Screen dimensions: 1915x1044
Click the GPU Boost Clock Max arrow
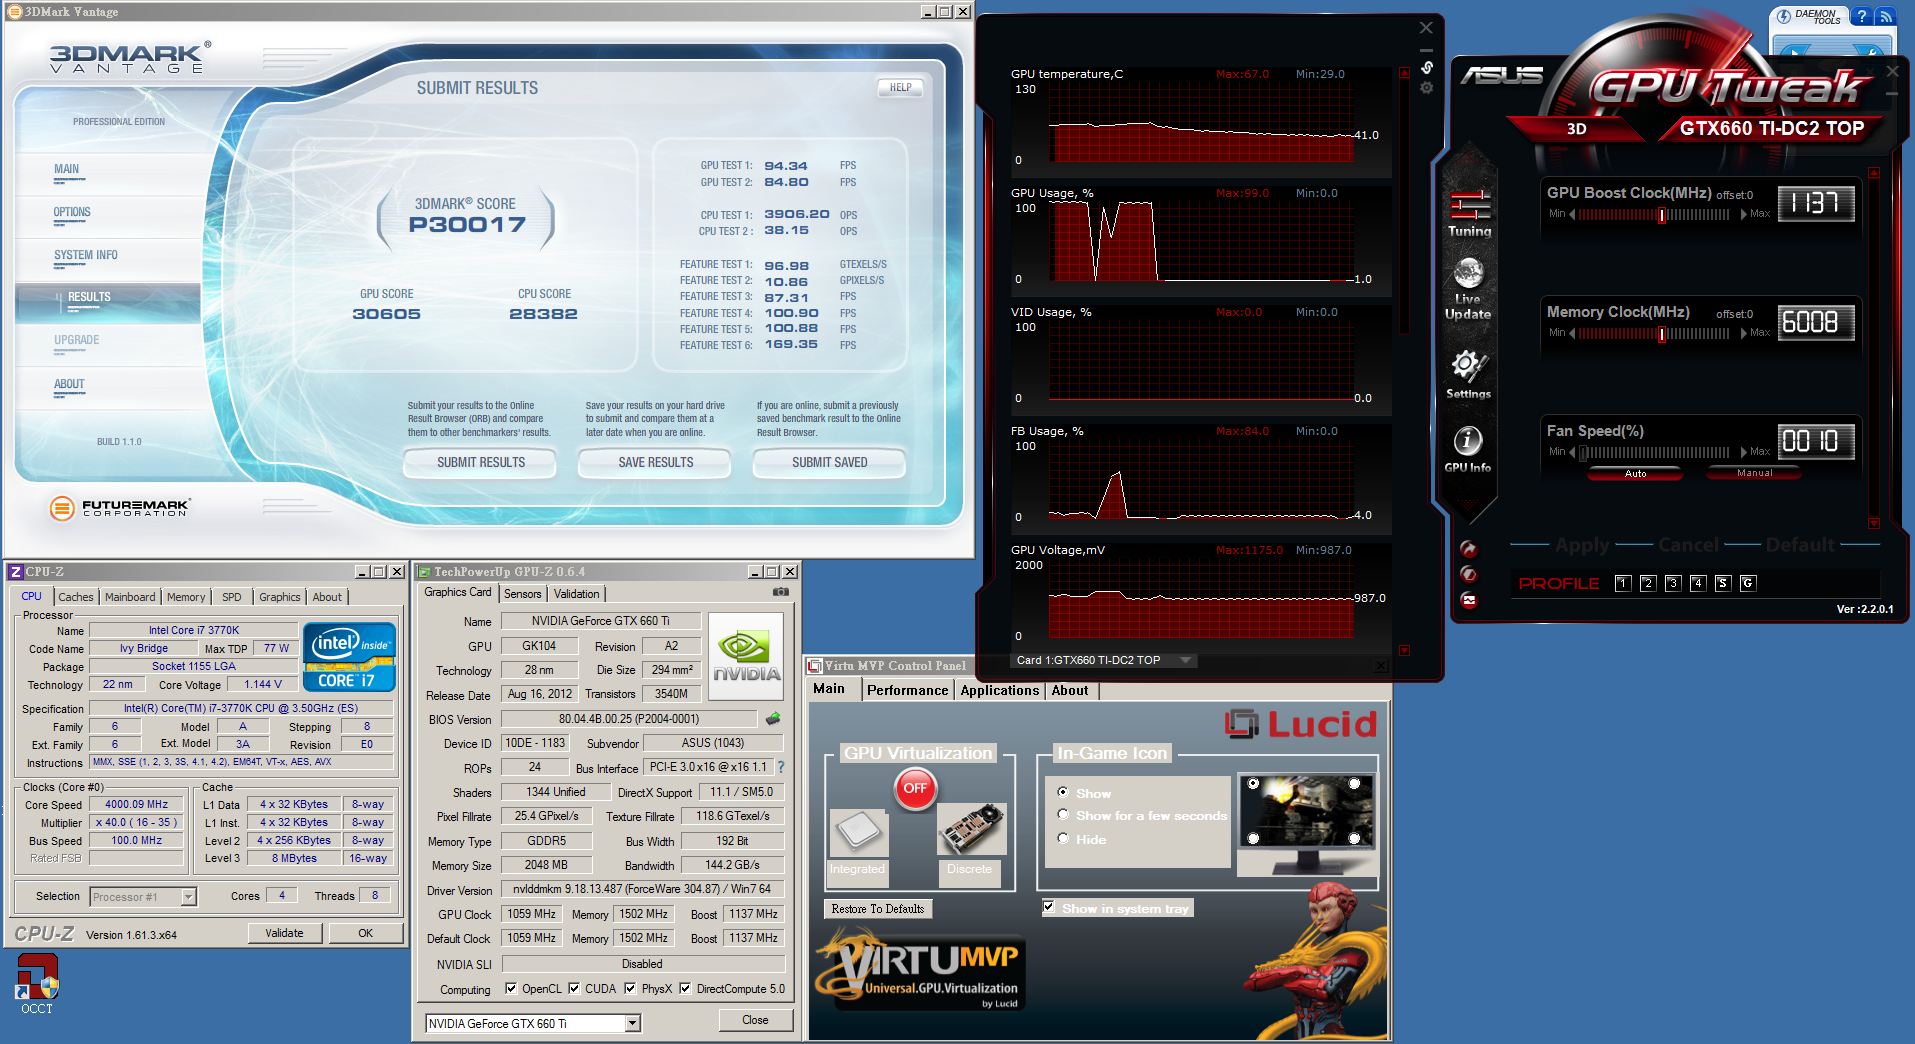1744,214
